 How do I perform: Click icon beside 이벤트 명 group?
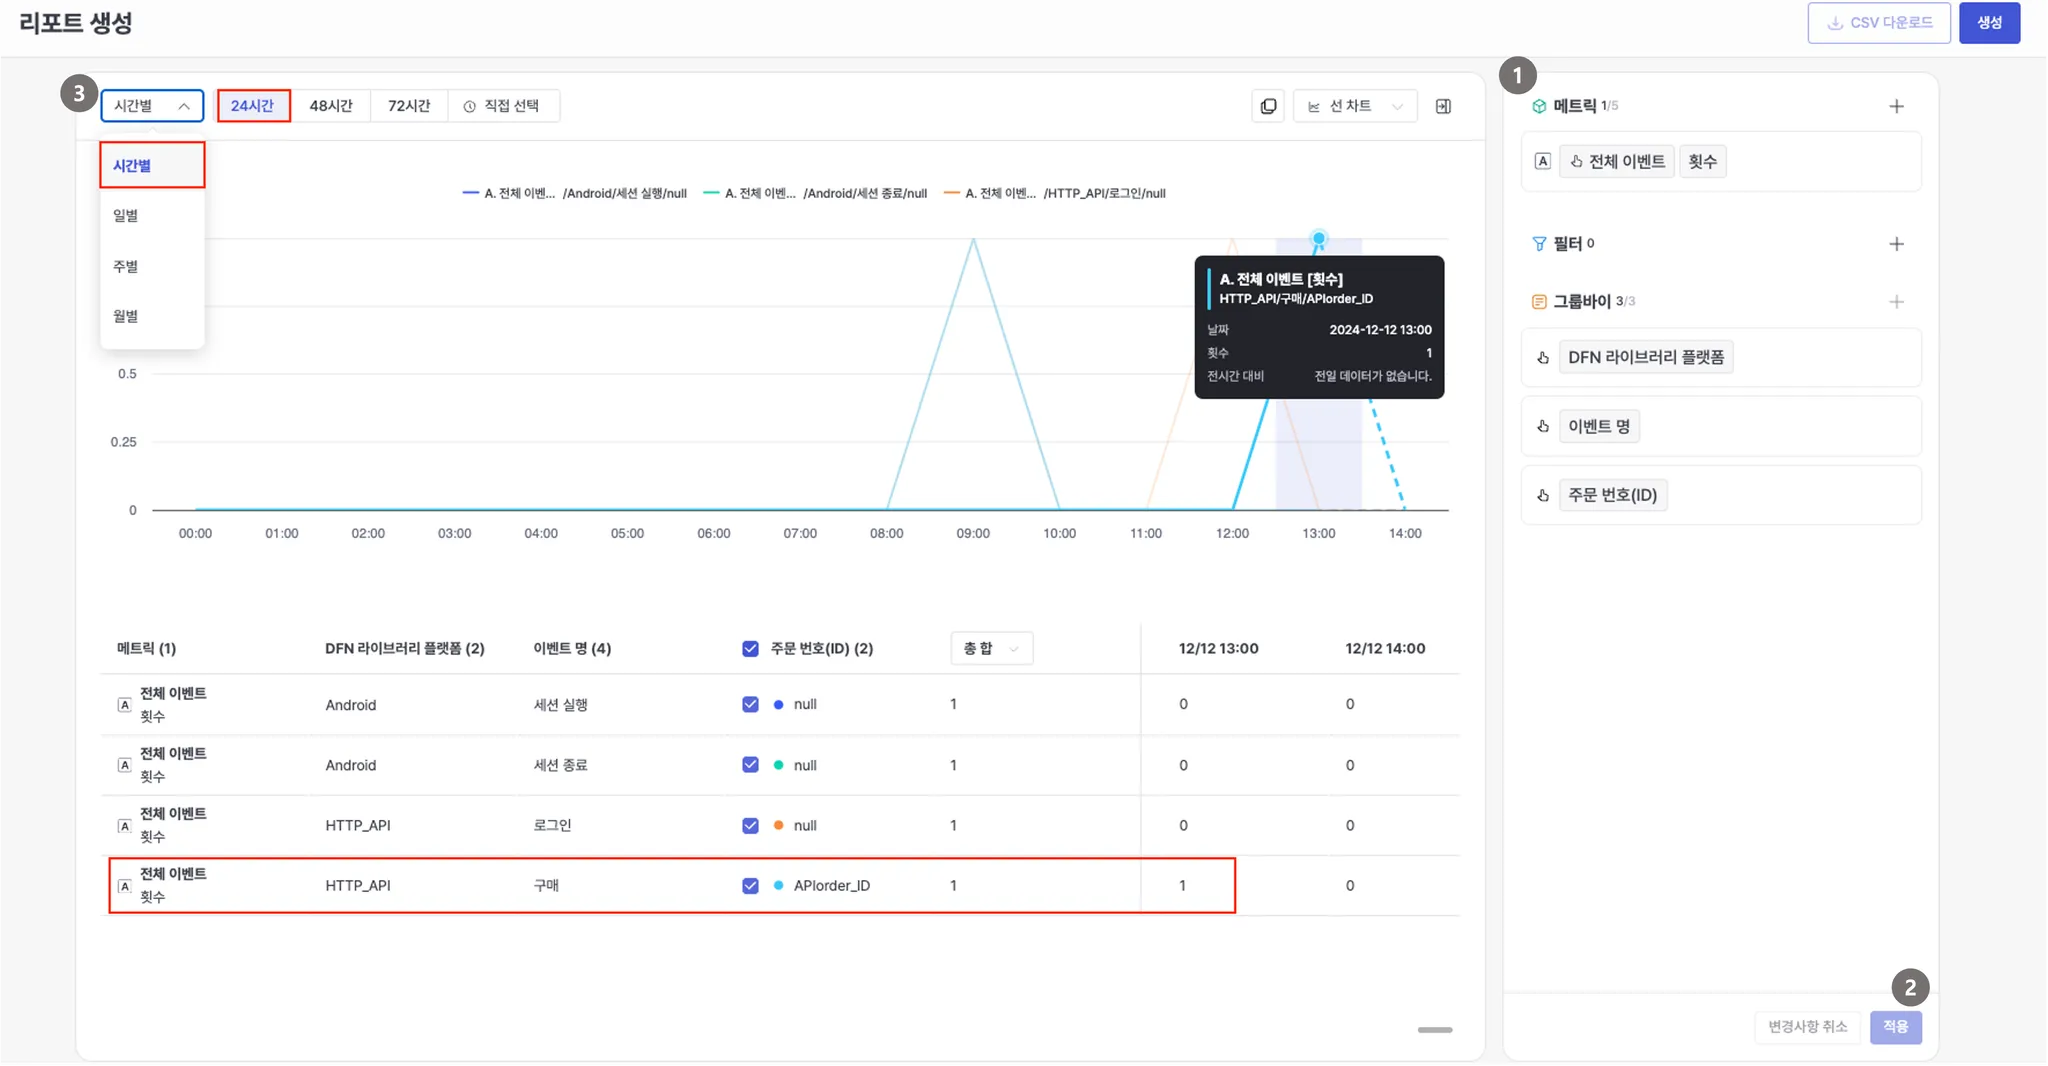(x=1543, y=427)
